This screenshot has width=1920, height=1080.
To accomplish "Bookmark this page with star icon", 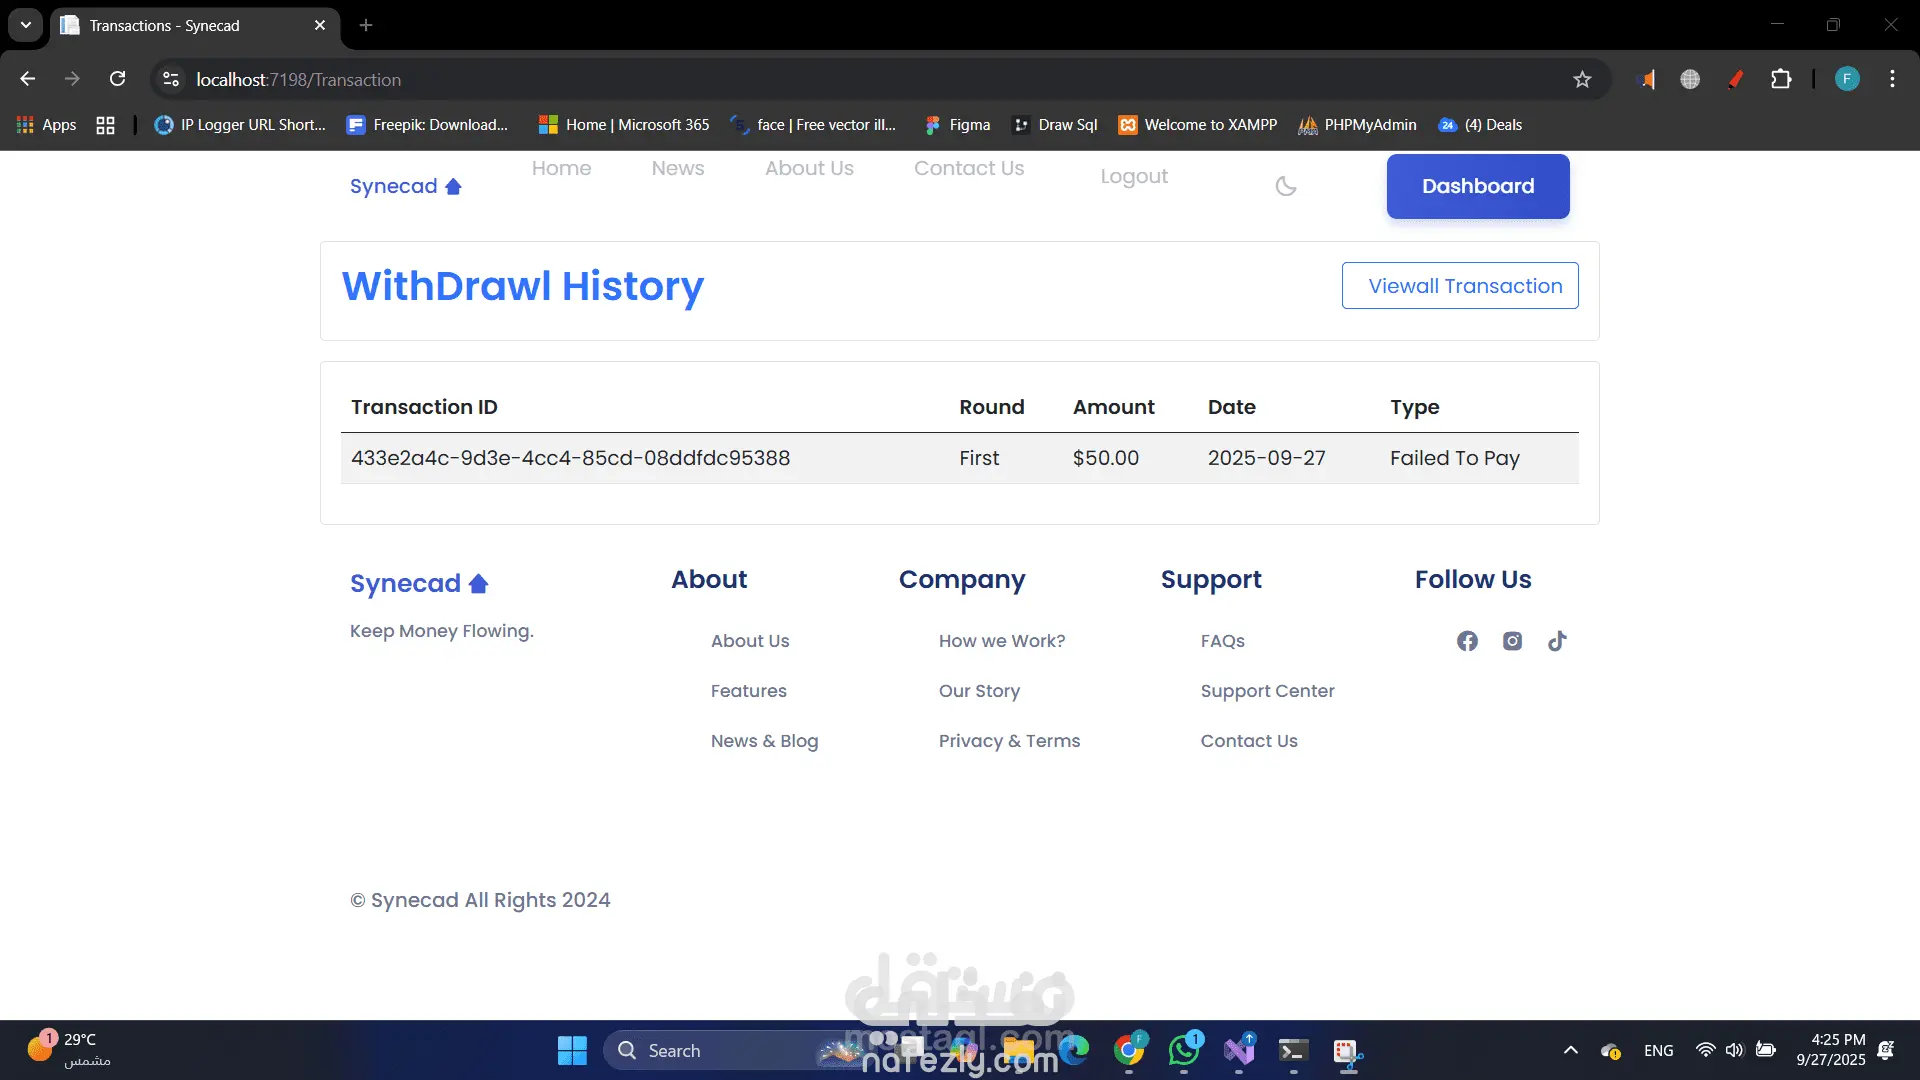I will click(x=1582, y=79).
